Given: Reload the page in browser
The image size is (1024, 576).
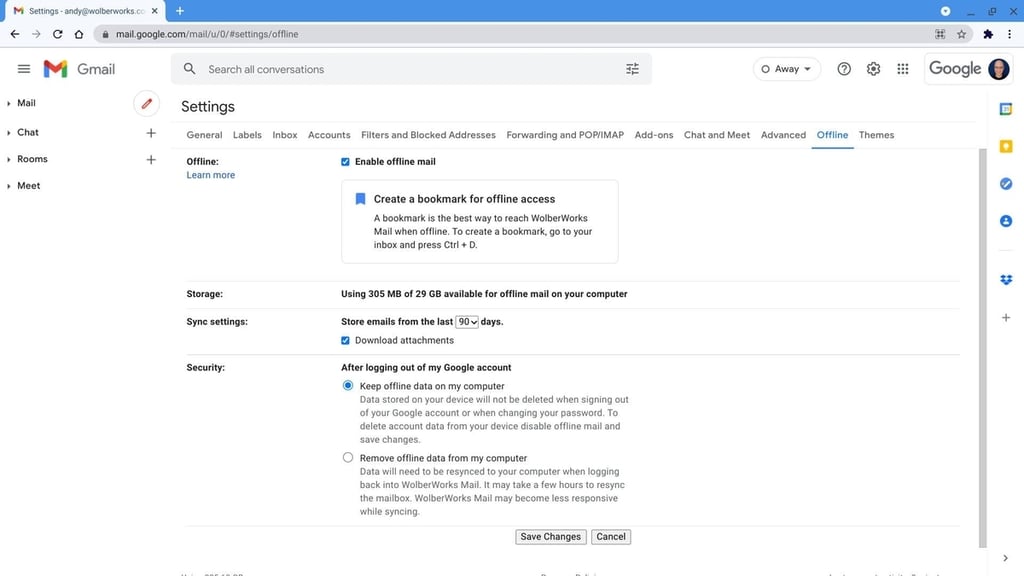Looking at the screenshot, I should (57, 34).
